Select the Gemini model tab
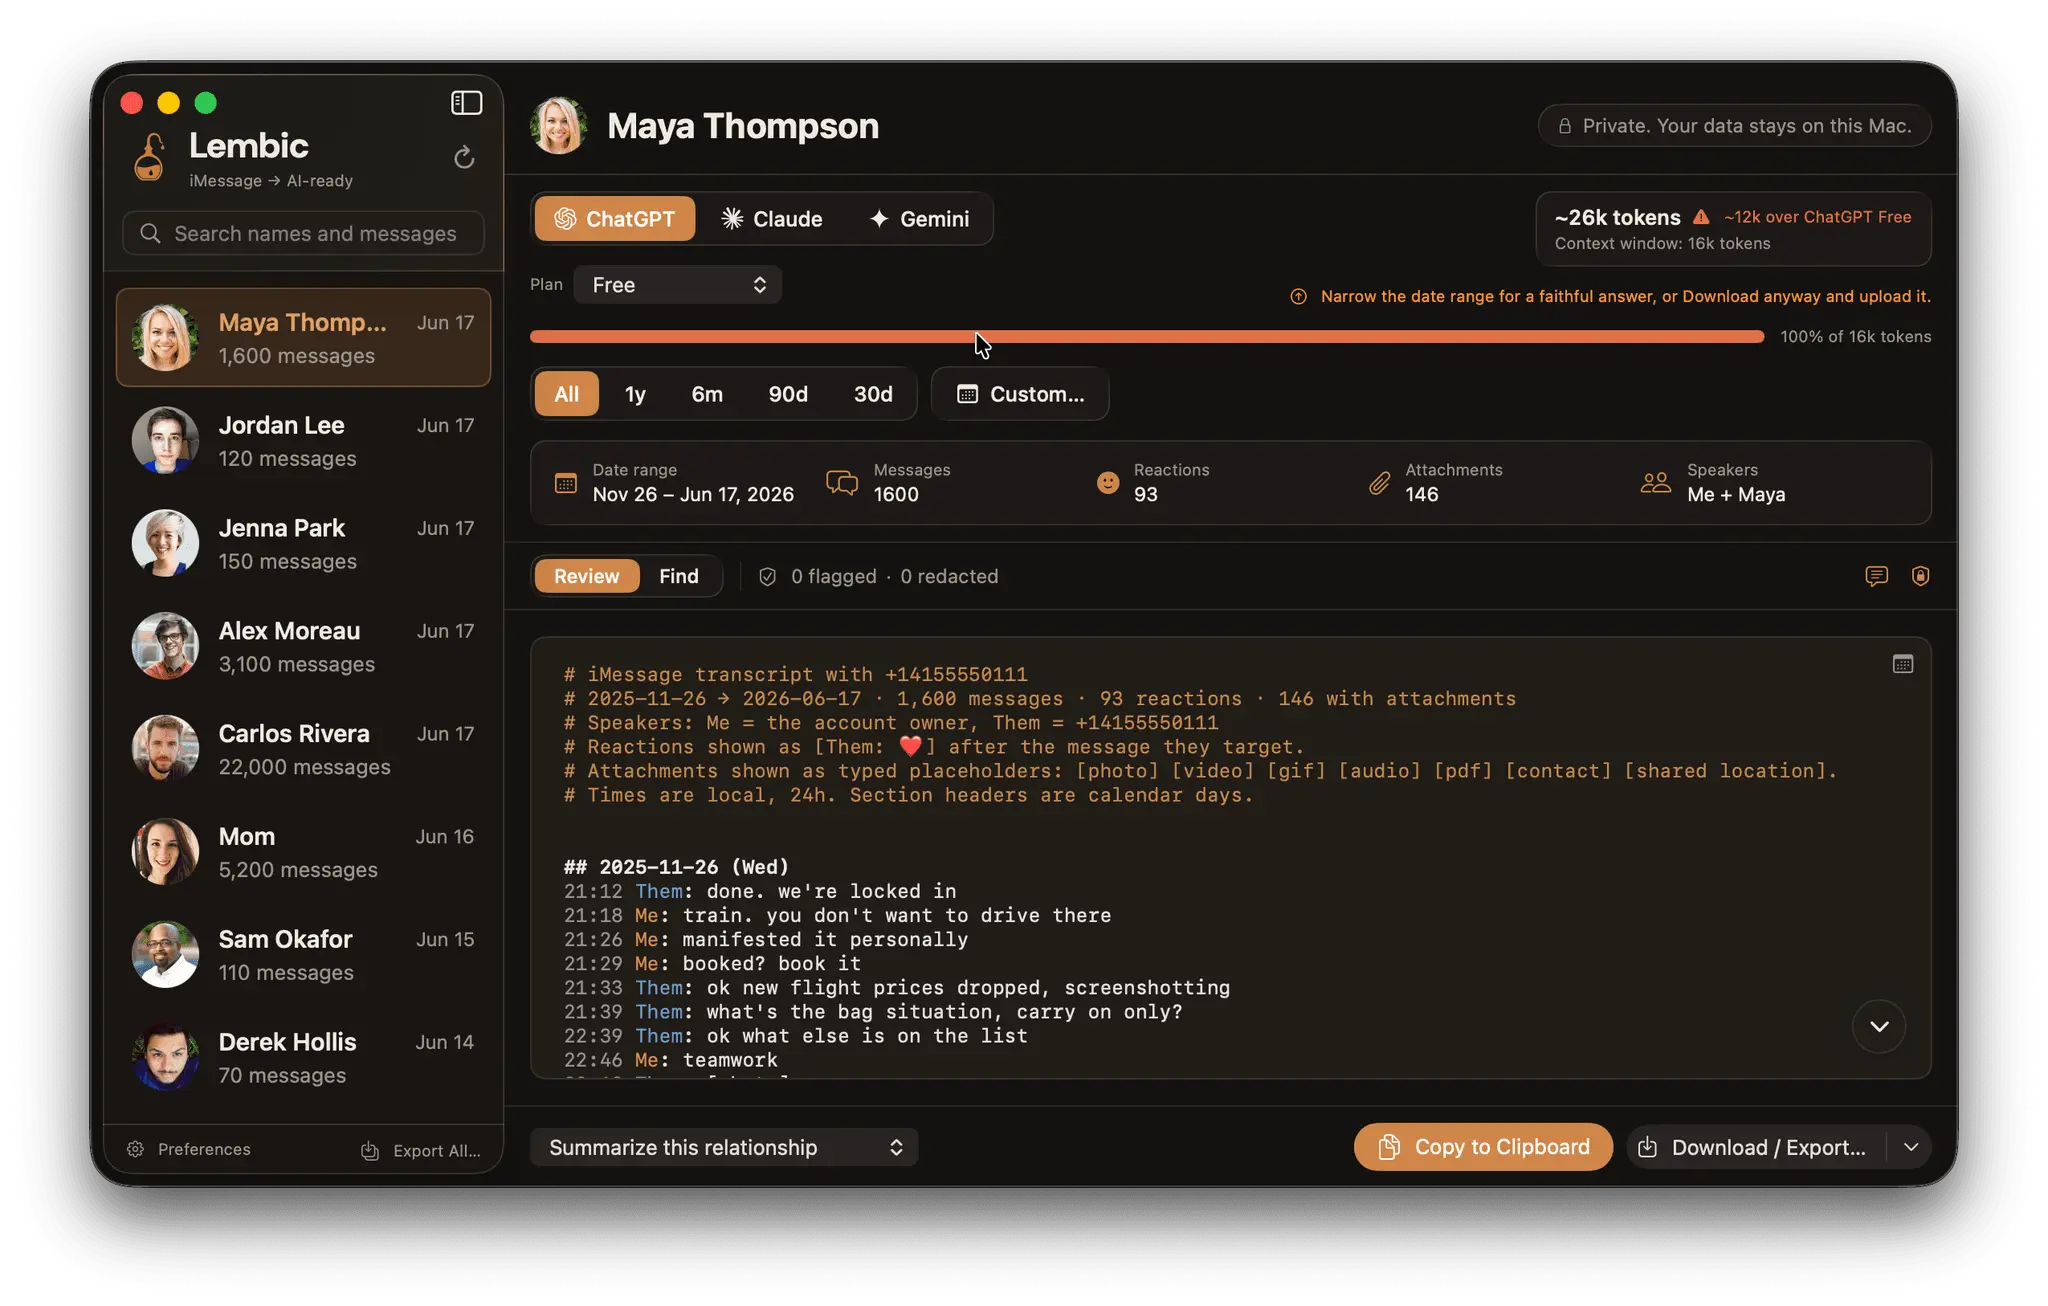Screen dimensions: 2048x1306 click(919, 219)
